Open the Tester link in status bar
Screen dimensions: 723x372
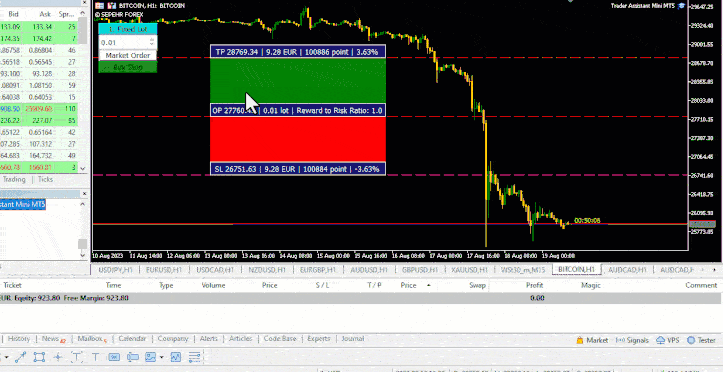coord(701,340)
